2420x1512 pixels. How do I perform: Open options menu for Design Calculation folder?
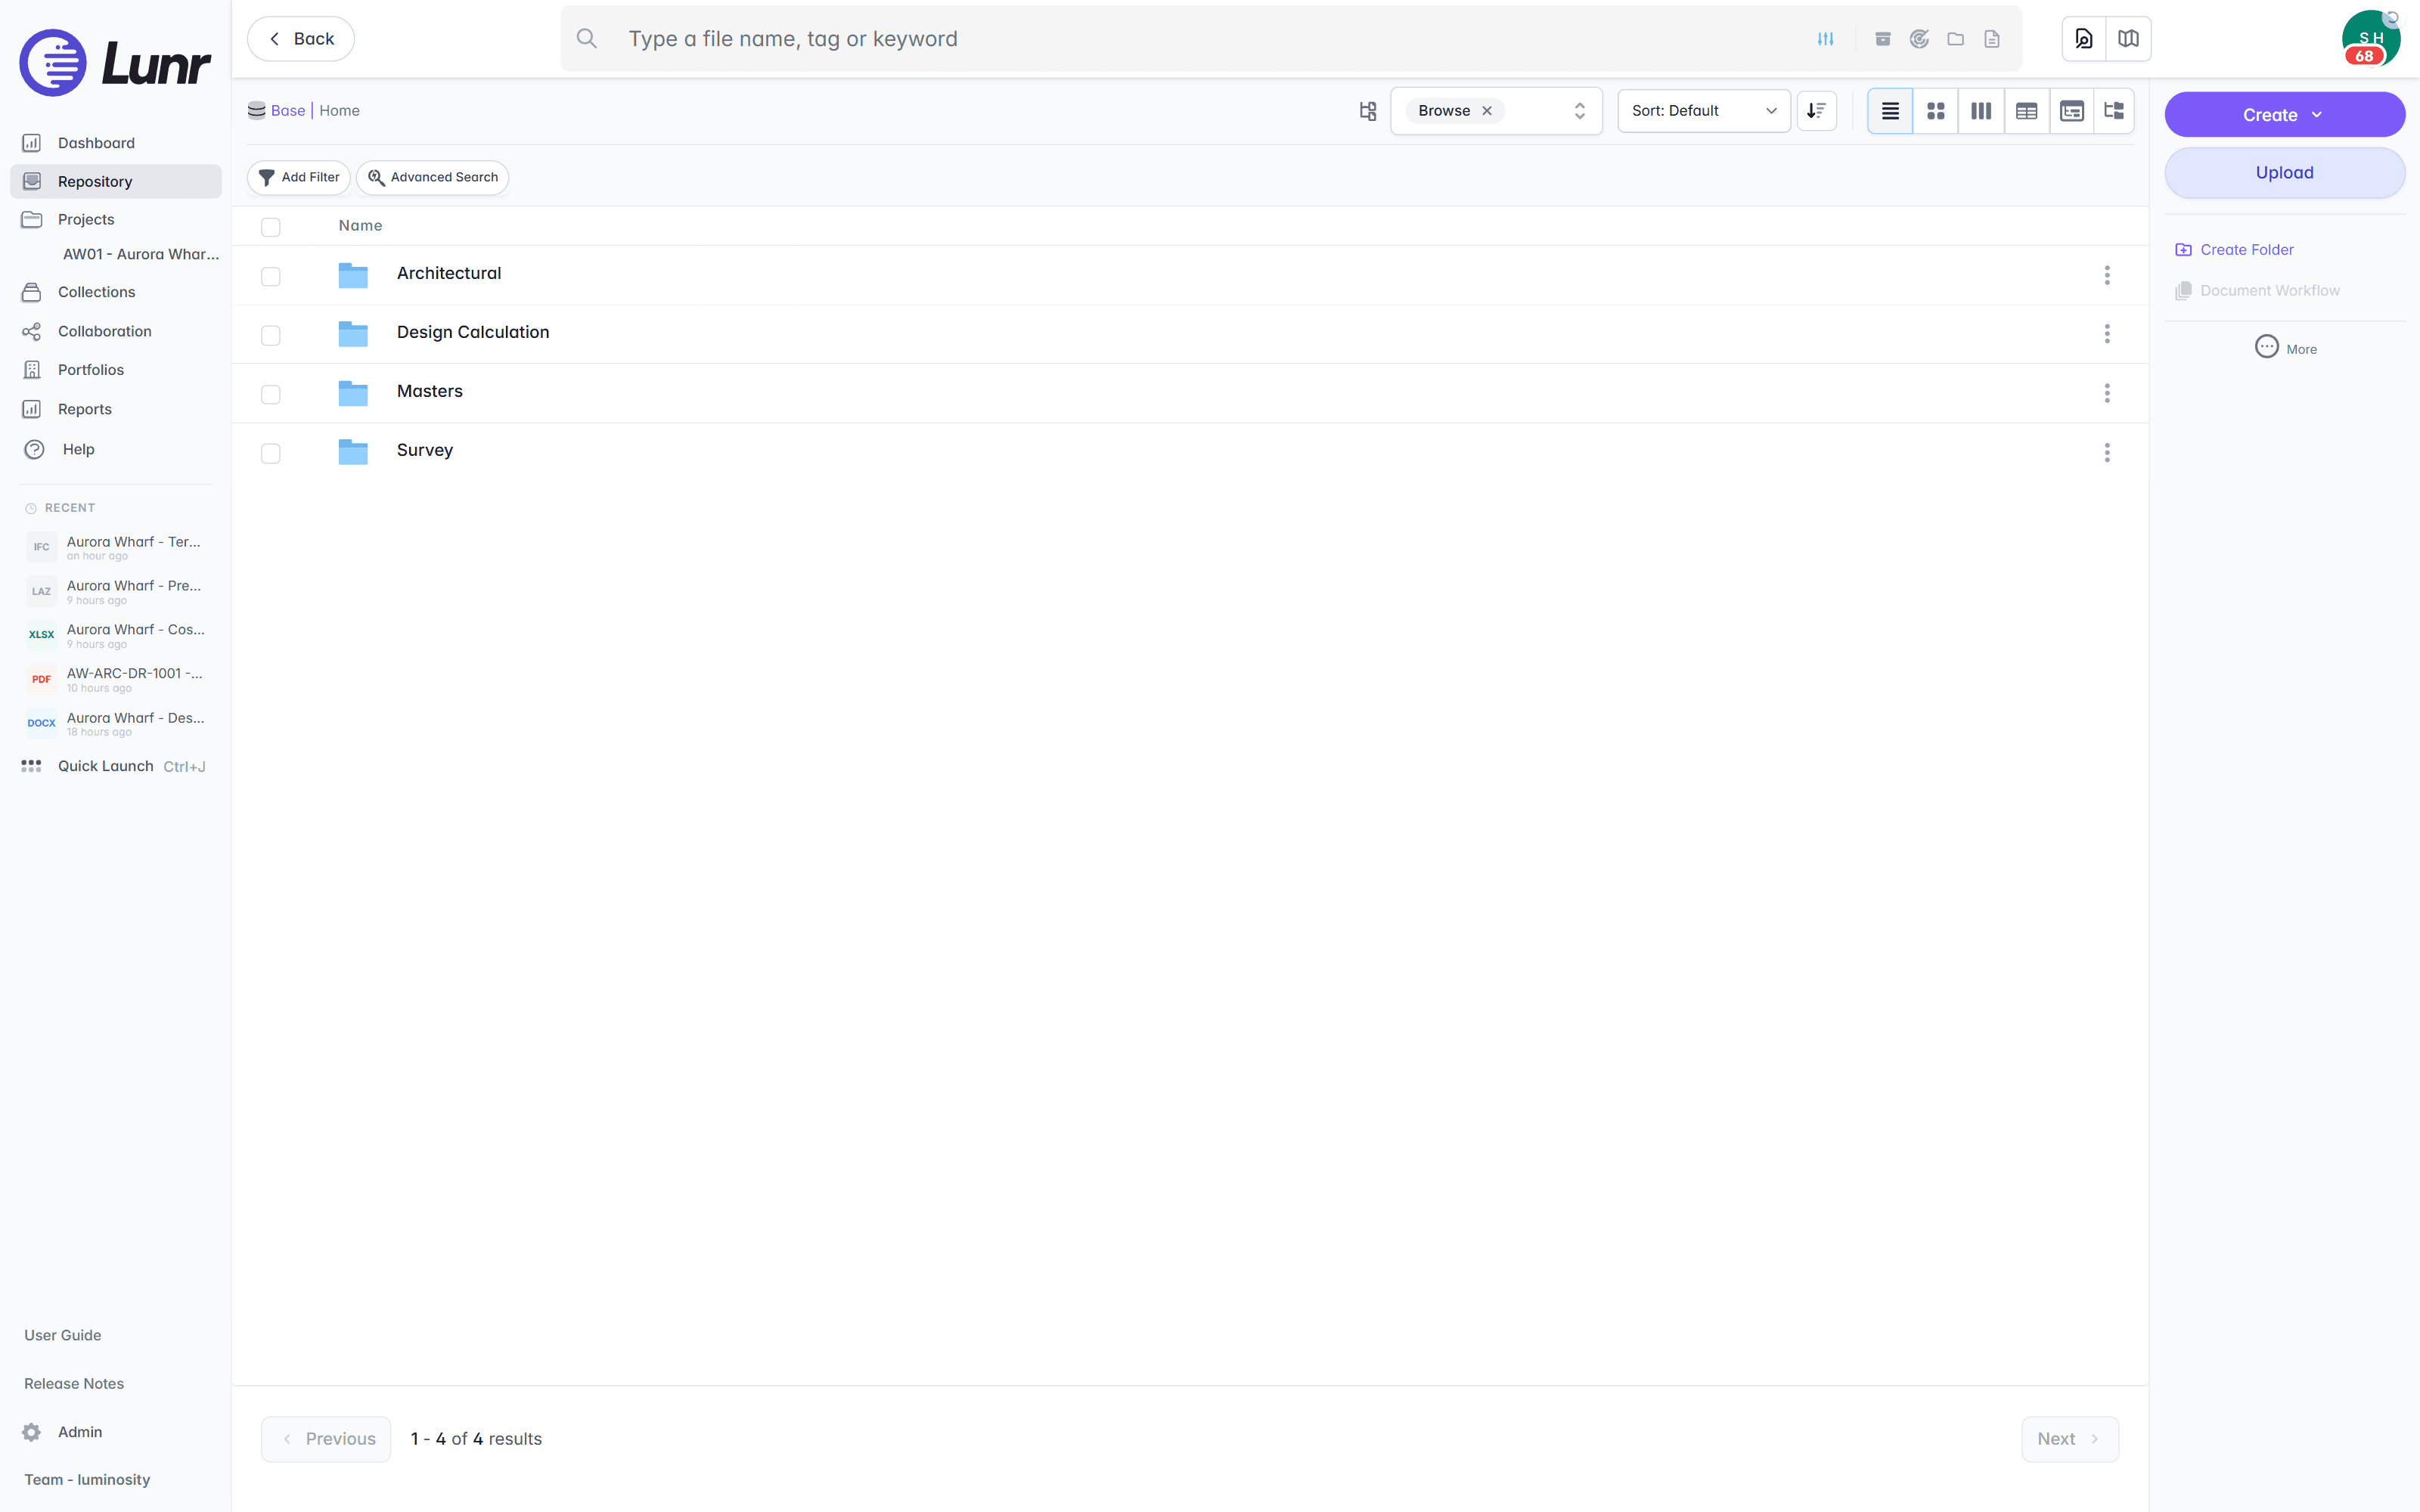point(2107,334)
